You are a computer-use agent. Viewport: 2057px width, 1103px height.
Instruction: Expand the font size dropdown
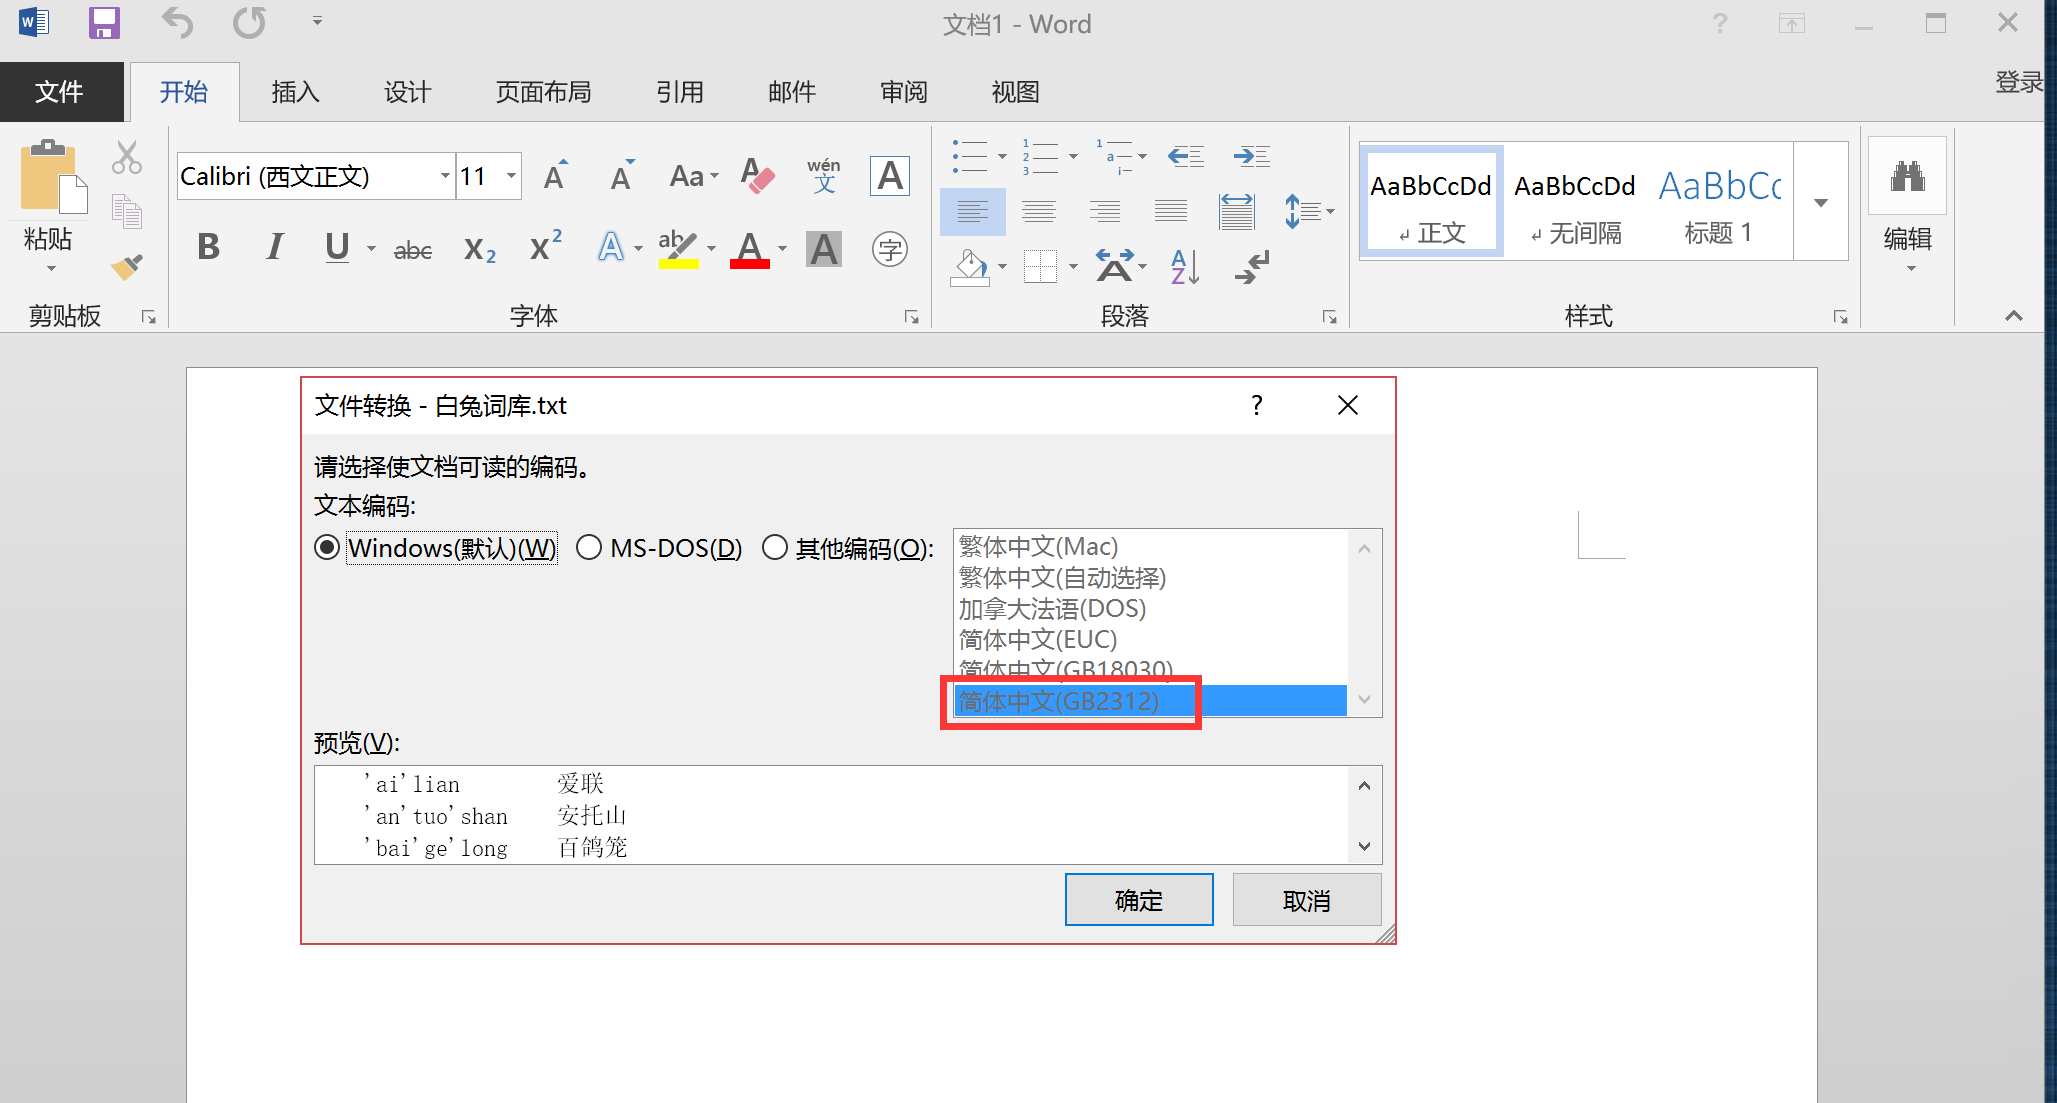pyautogui.click(x=511, y=177)
